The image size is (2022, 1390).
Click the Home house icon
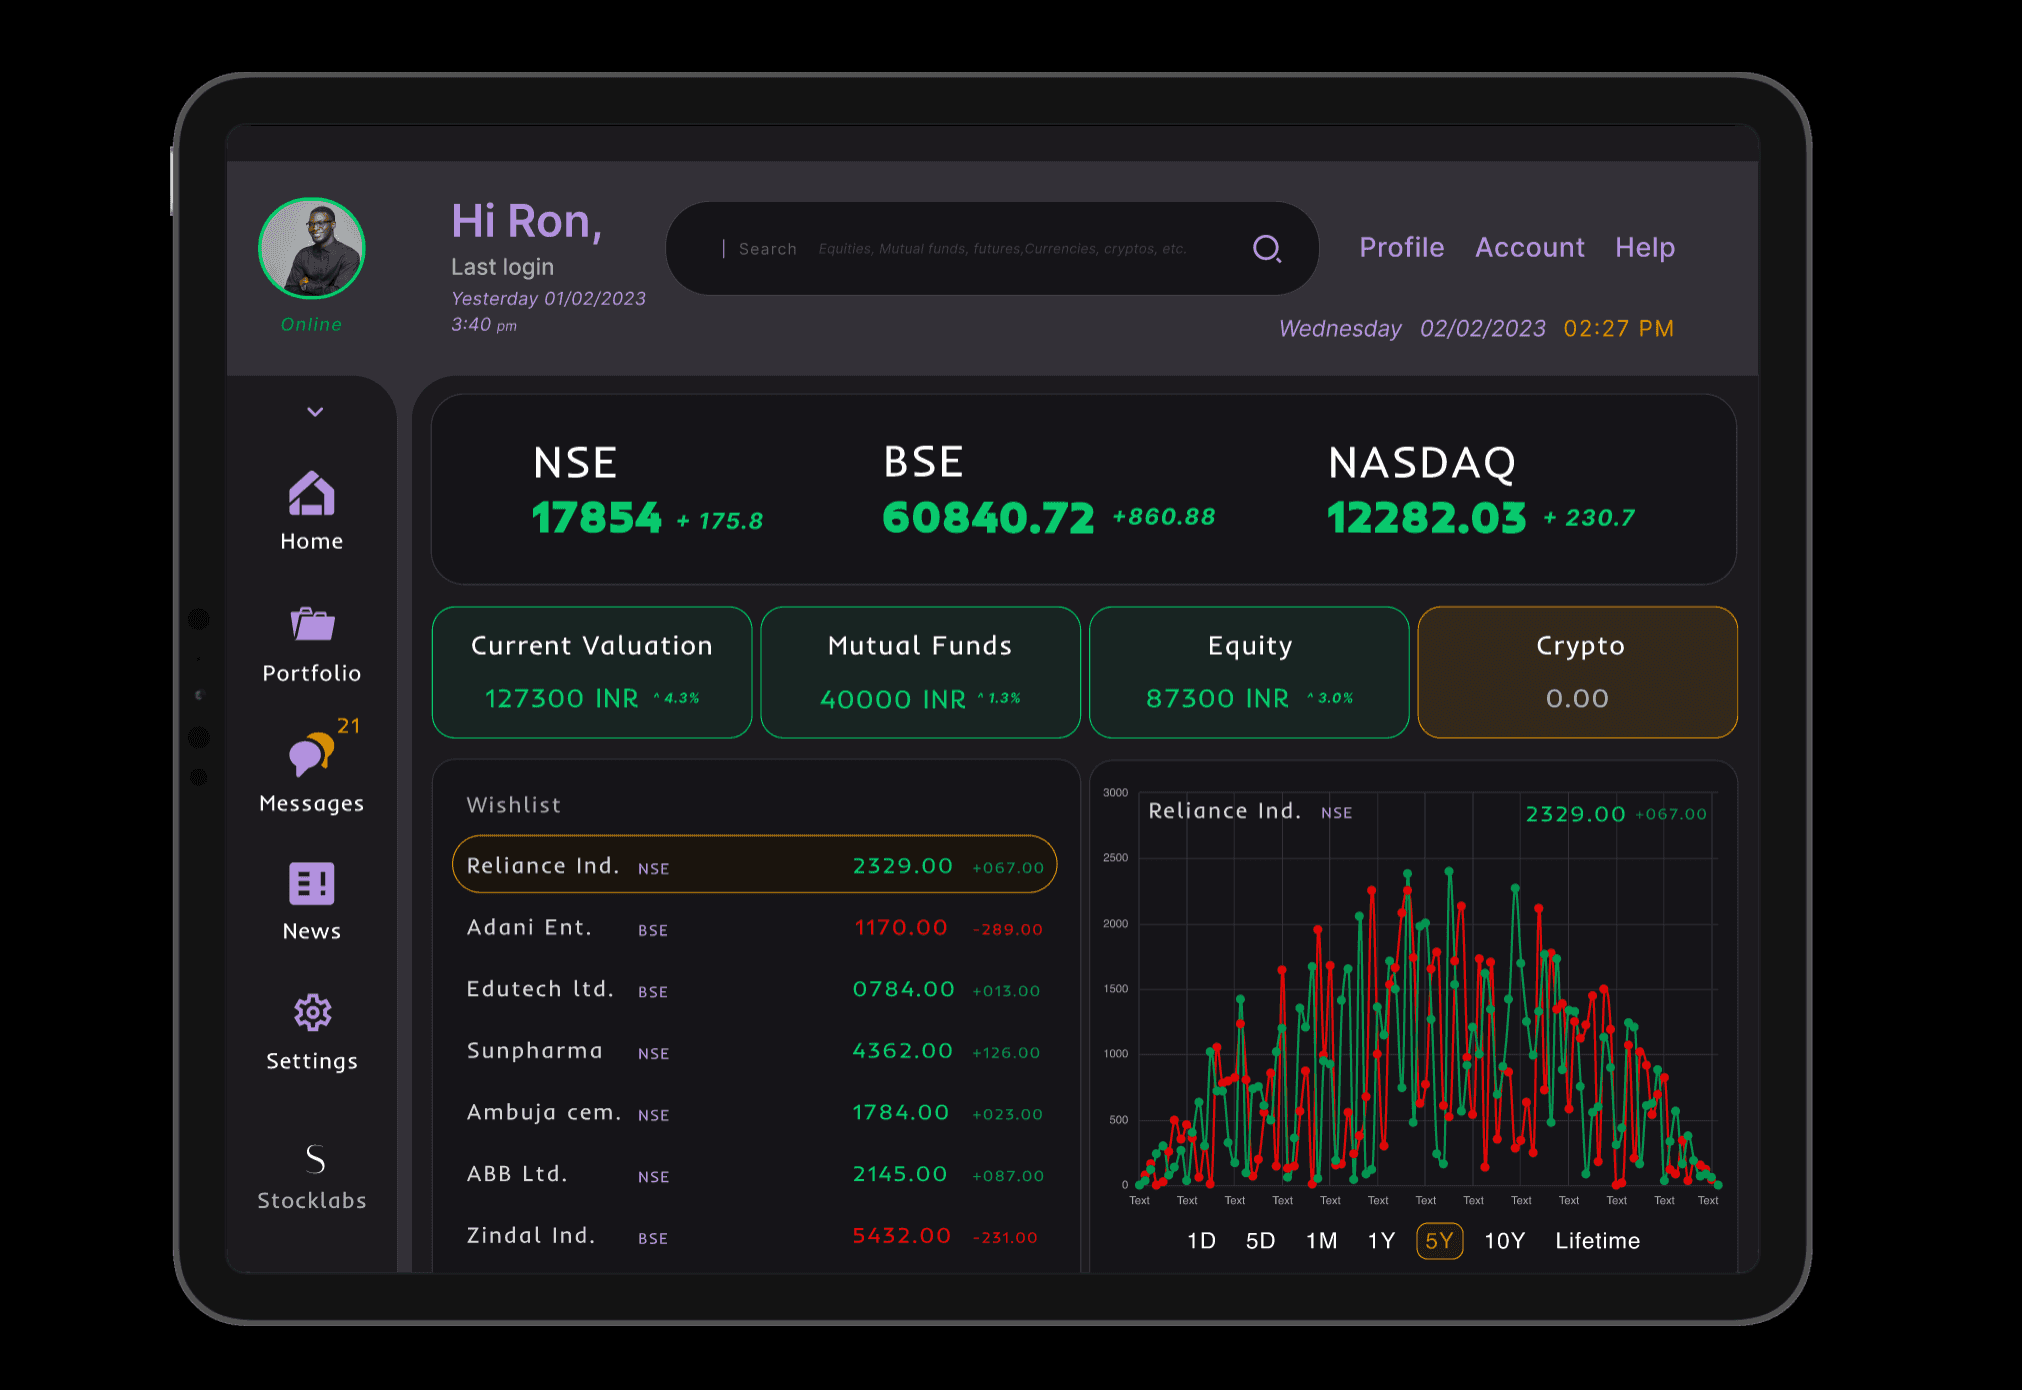[x=311, y=493]
